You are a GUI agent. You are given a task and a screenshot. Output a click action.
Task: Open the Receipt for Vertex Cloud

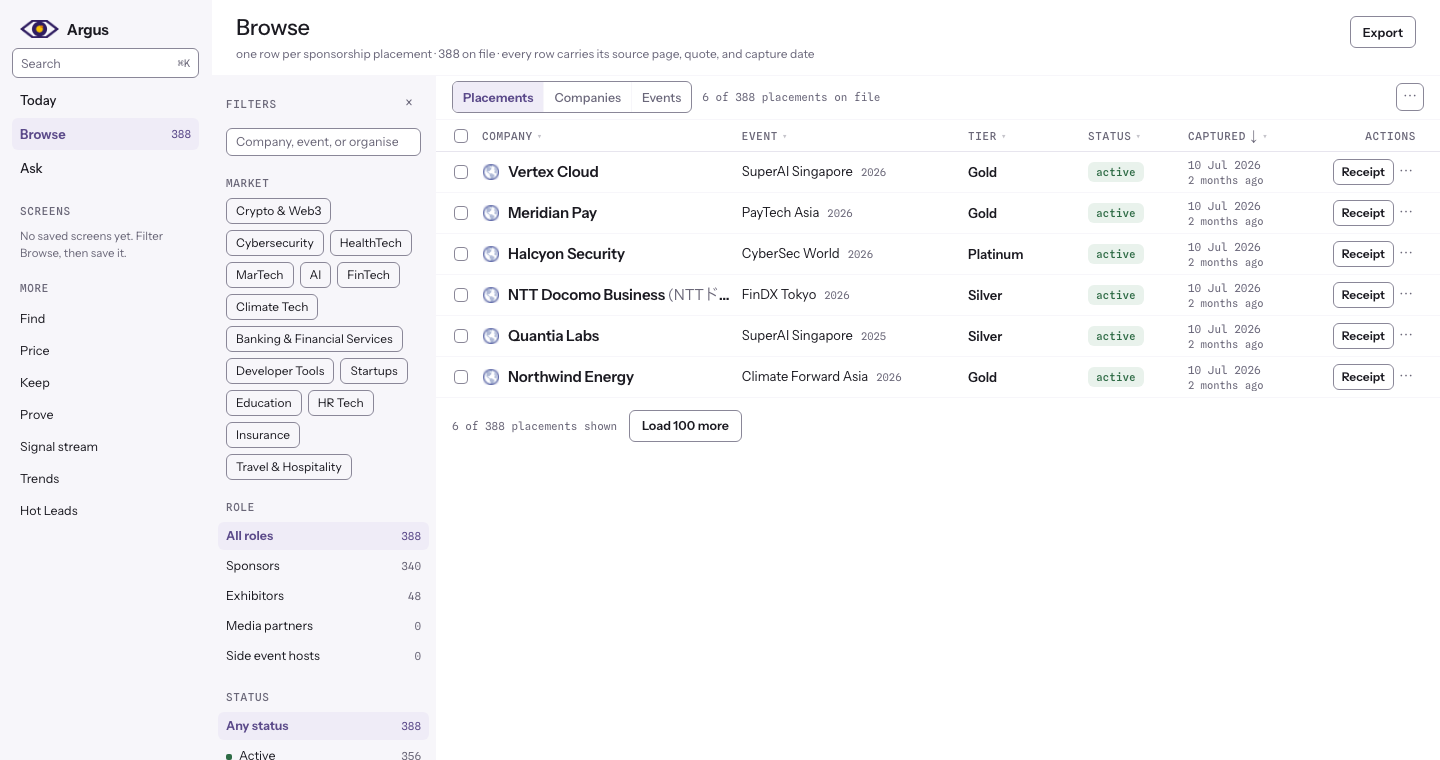1363,172
